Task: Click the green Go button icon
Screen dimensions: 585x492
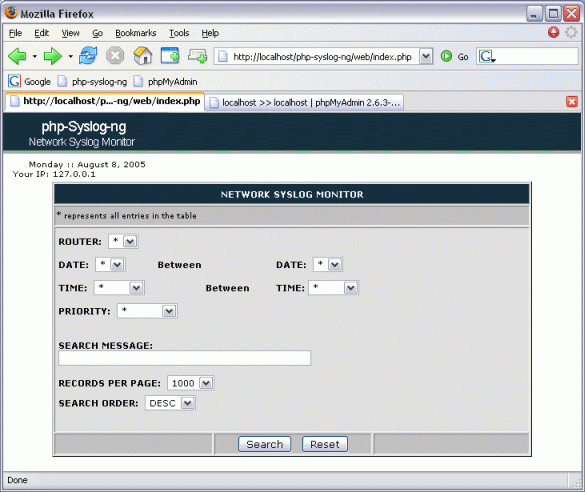Action: [x=446, y=56]
